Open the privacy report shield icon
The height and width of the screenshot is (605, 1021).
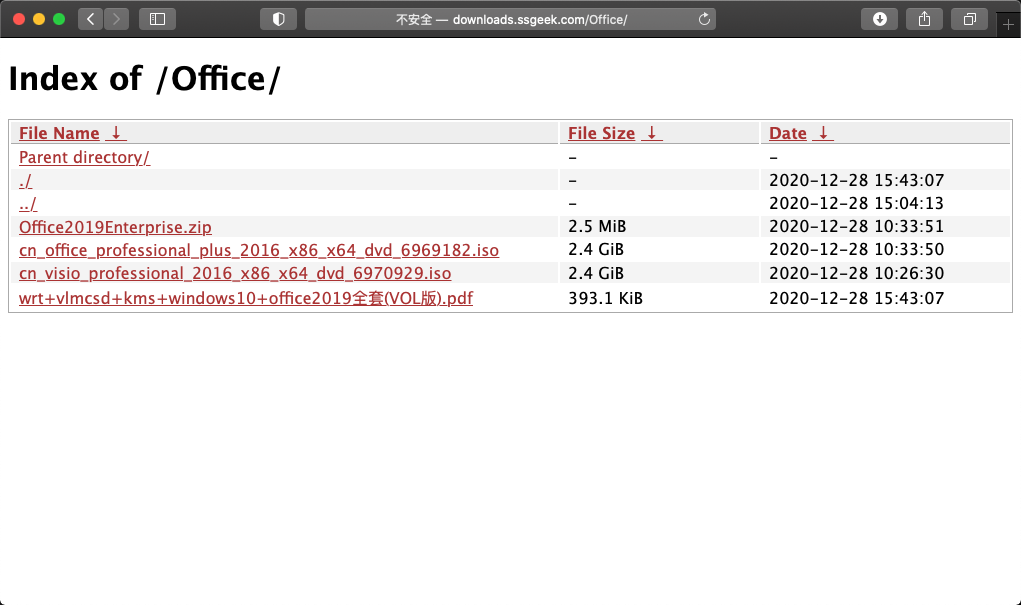[279, 19]
